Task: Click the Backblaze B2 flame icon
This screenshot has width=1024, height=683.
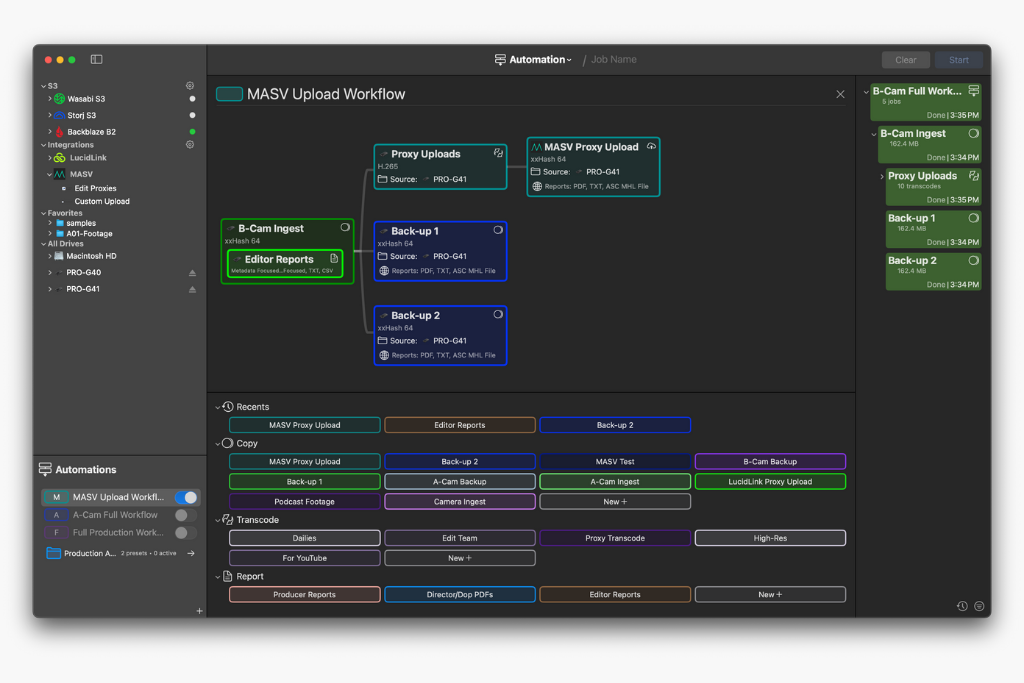Action: (x=60, y=132)
